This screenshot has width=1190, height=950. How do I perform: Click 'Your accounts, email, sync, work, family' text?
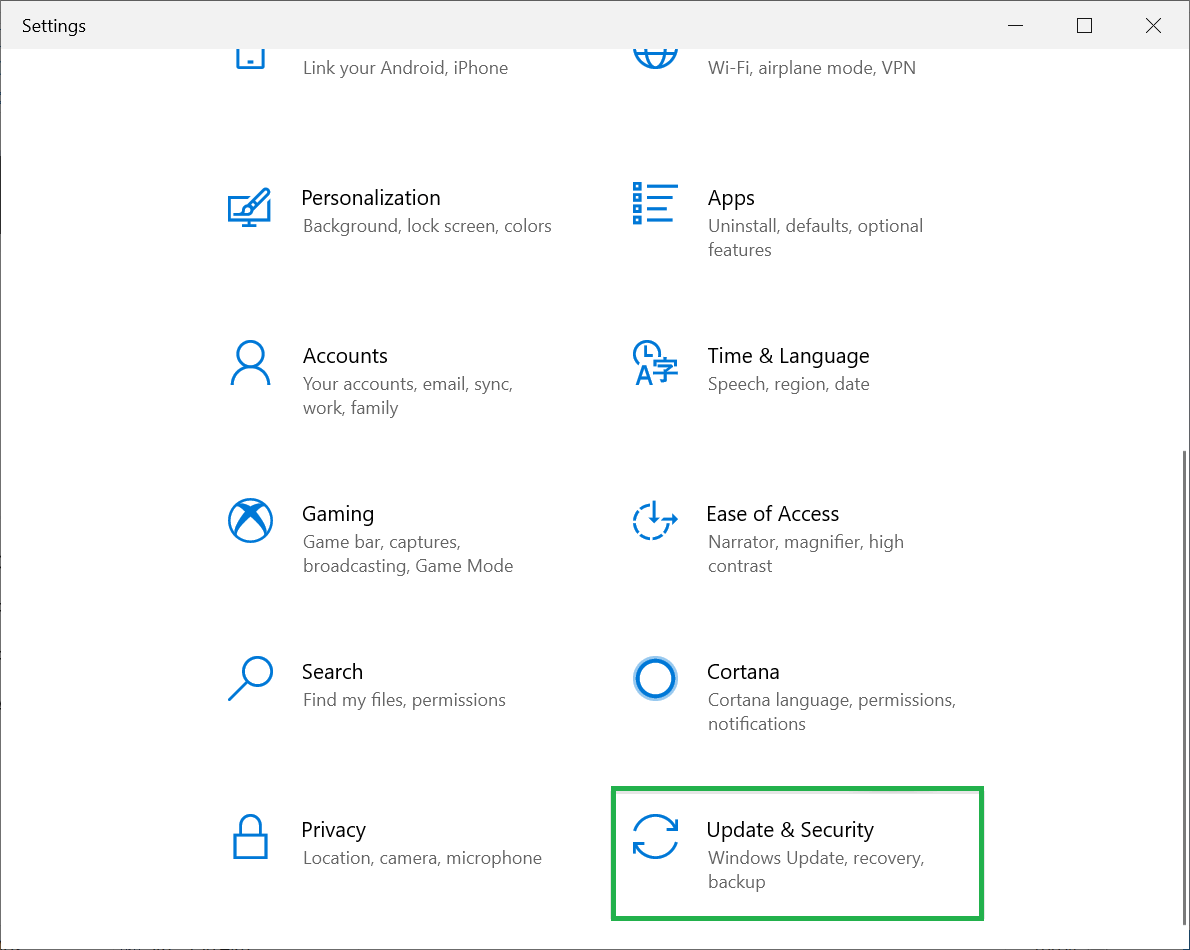(x=408, y=395)
